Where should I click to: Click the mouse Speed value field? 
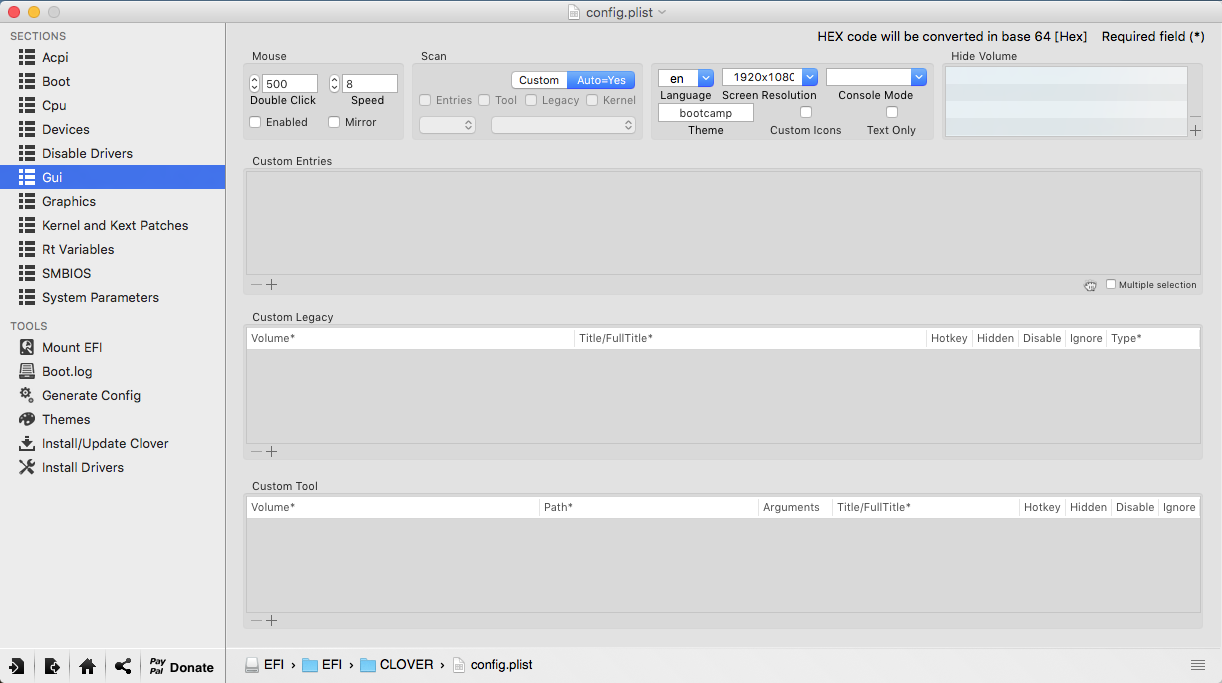coord(370,84)
